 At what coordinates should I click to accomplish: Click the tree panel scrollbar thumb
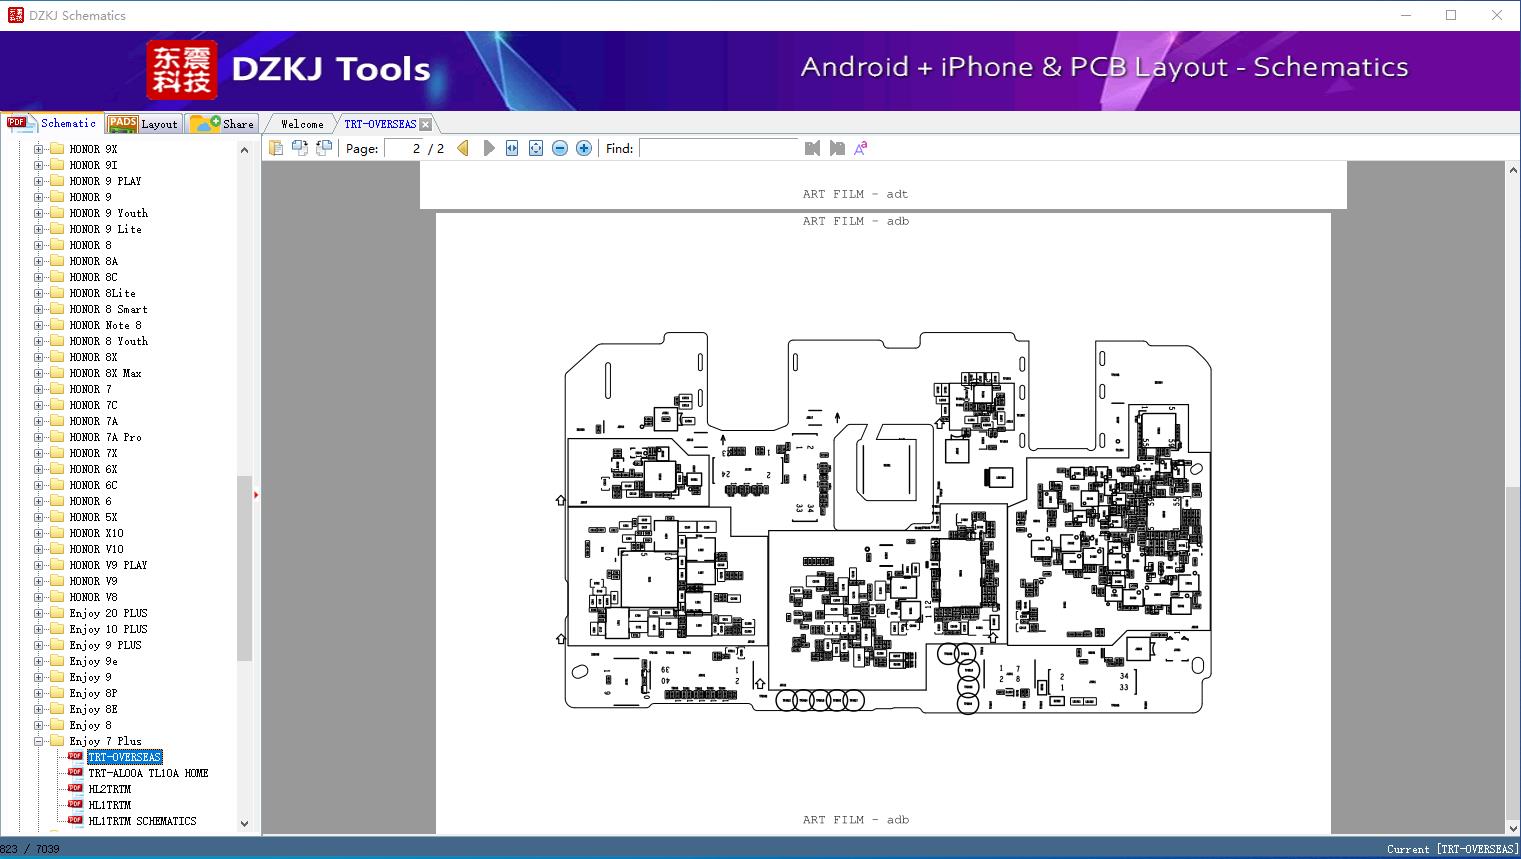[244, 568]
